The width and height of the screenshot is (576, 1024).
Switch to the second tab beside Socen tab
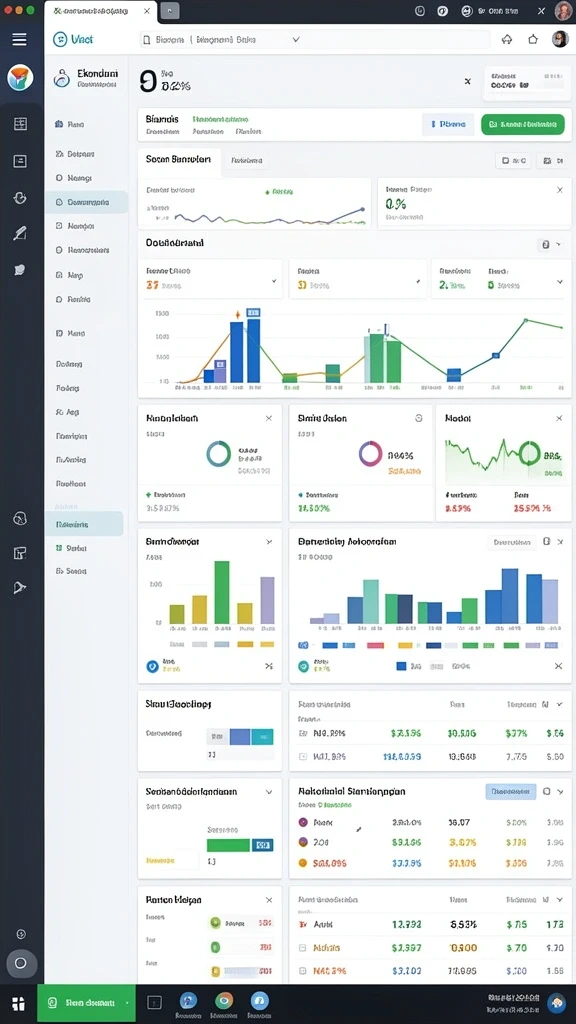point(247,160)
